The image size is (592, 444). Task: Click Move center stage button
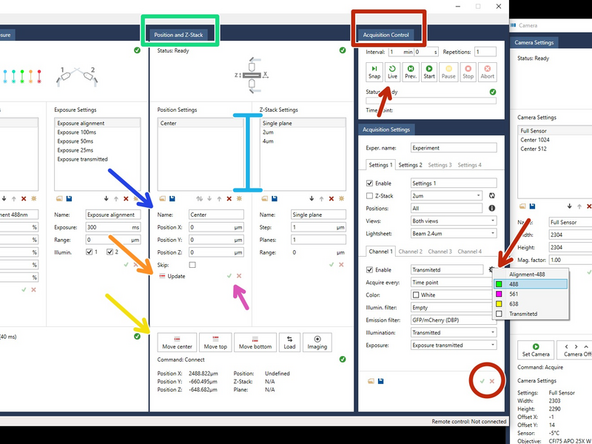coord(177,342)
